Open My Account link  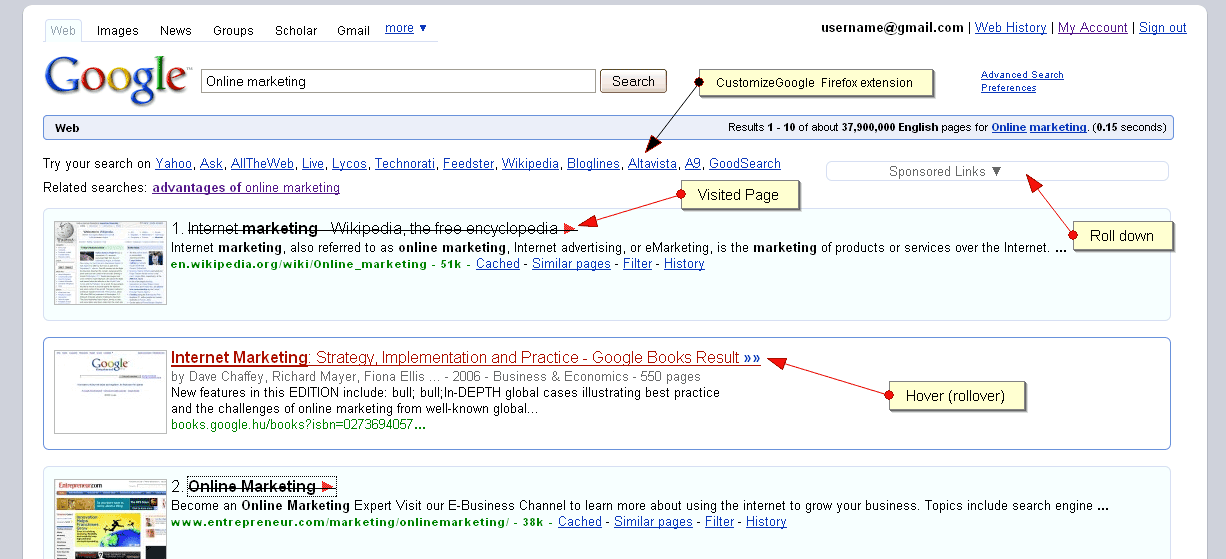[x=1092, y=28]
